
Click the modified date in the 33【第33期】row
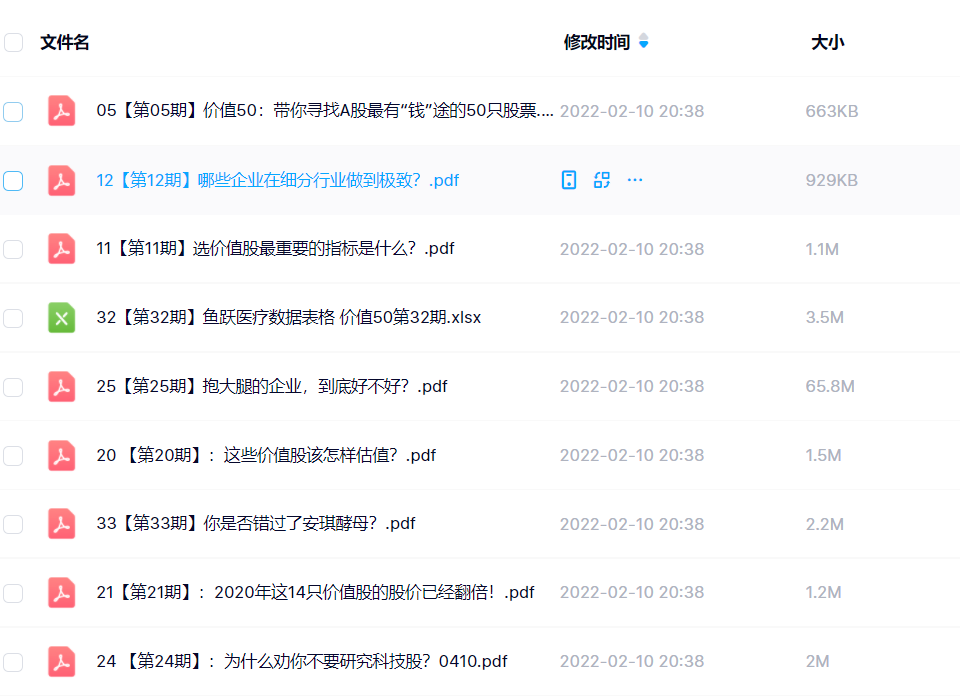click(x=632, y=524)
